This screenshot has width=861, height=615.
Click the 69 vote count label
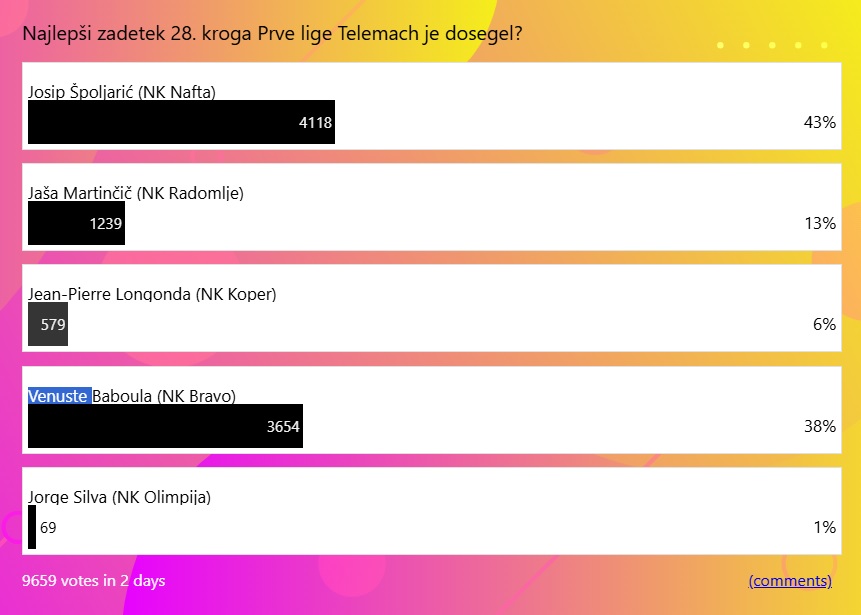(x=48, y=528)
